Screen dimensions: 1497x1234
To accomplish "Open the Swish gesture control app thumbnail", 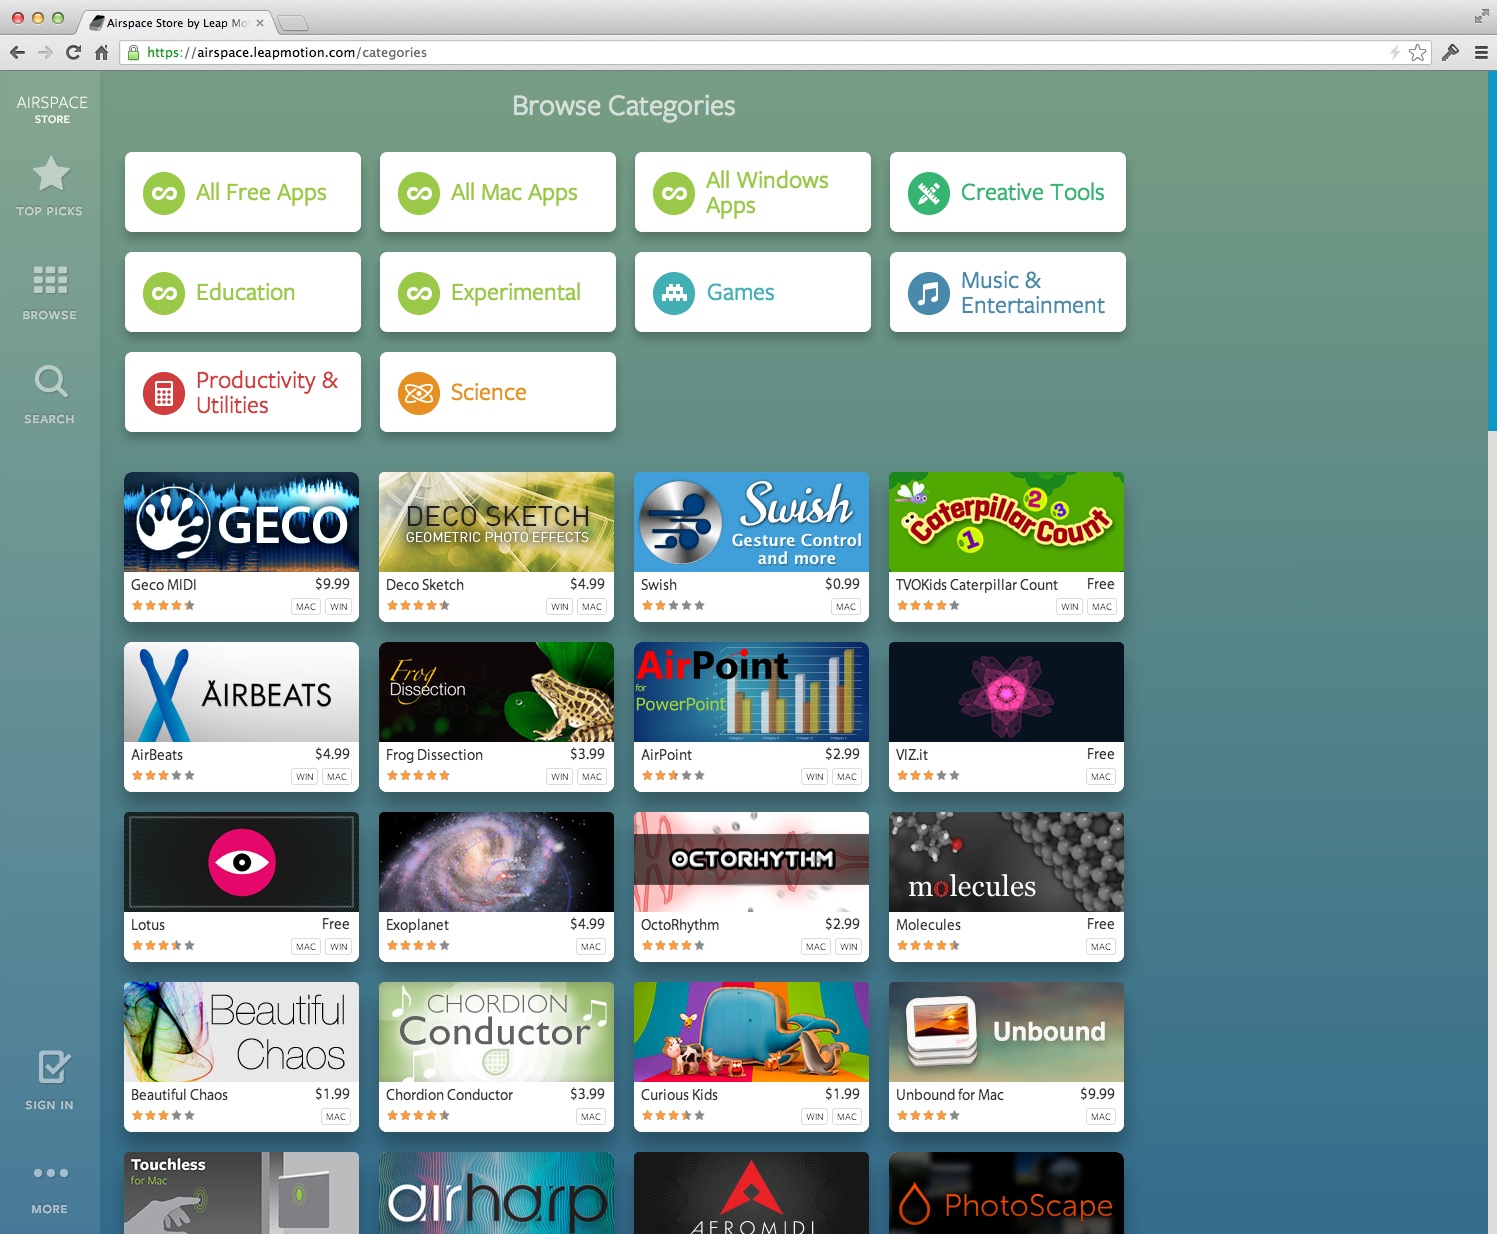I will (751, 522).
